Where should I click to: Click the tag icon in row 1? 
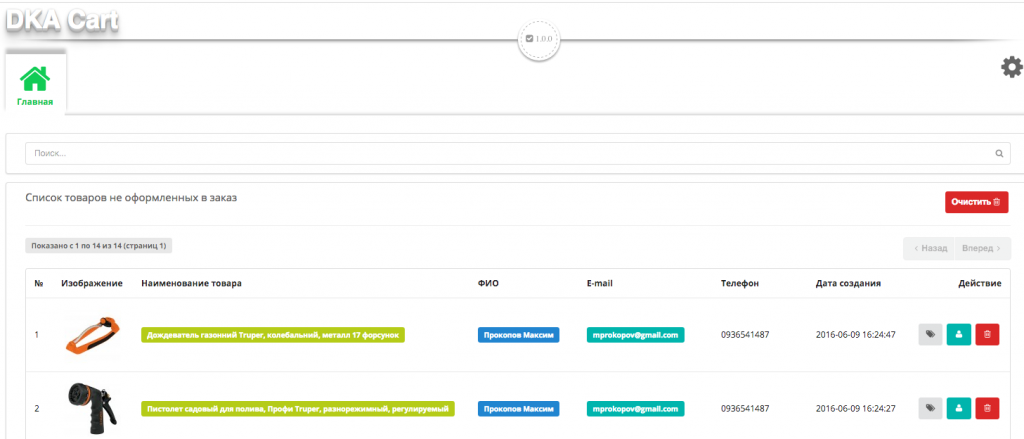click(930, 335)
